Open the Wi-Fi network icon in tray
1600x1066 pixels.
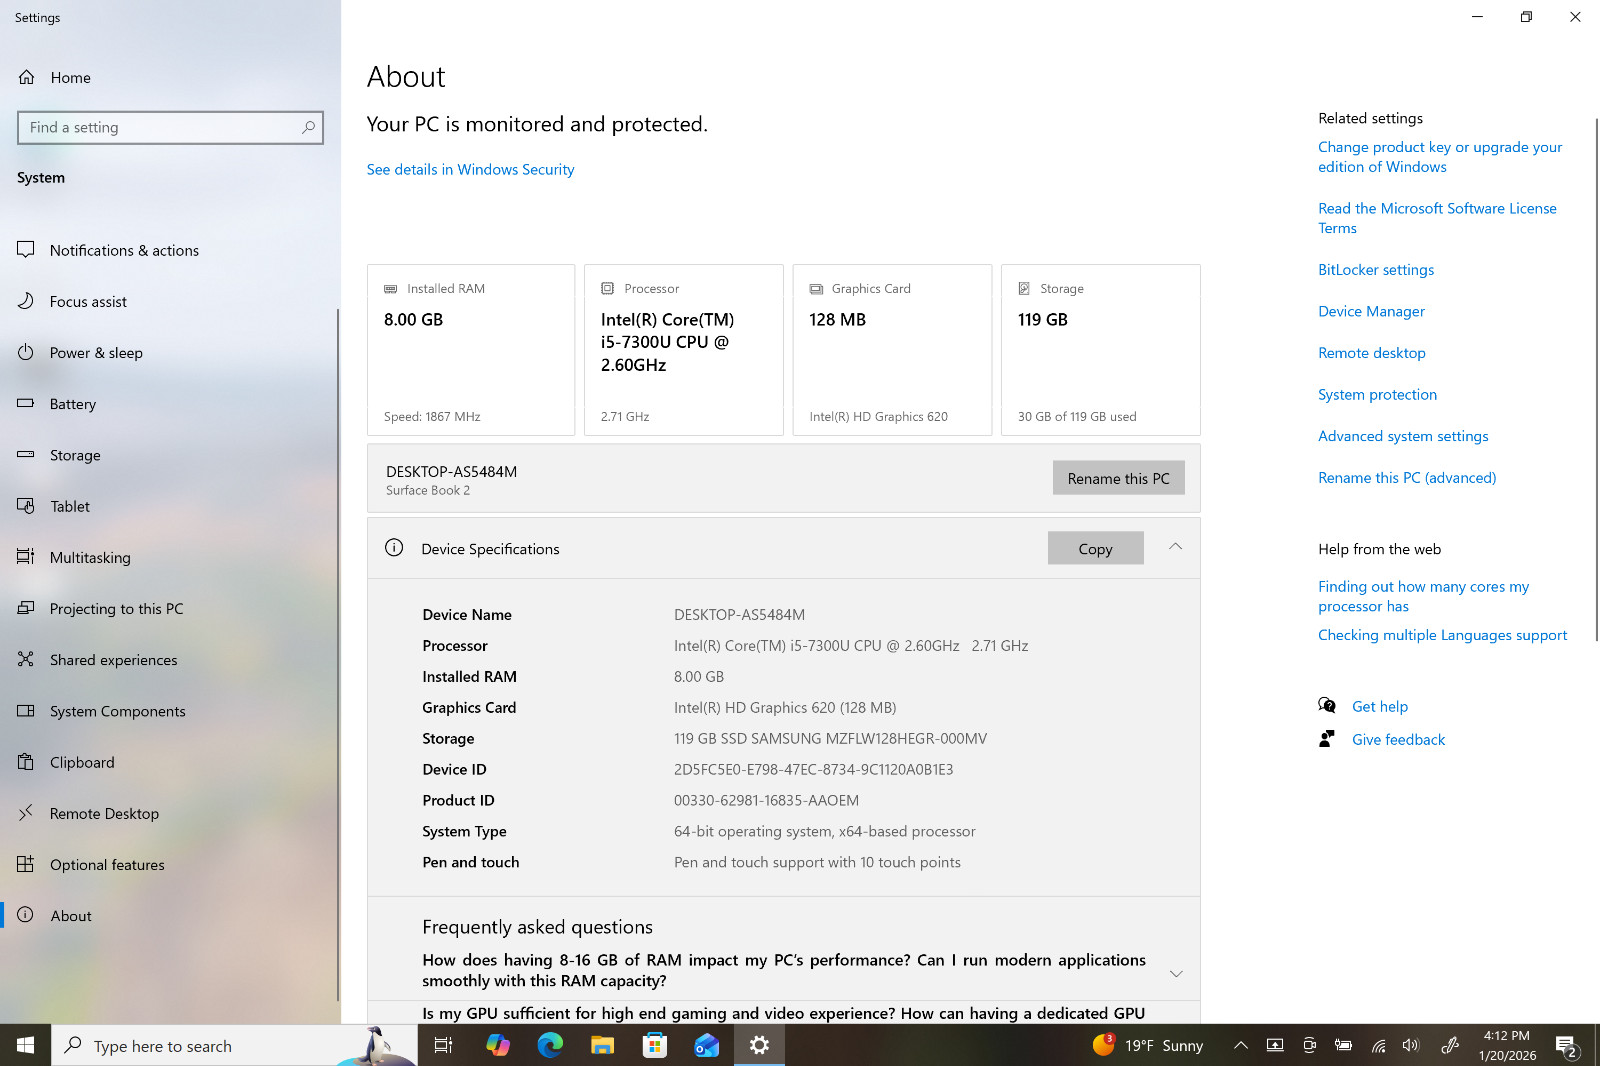(x=1378, y=1045)
